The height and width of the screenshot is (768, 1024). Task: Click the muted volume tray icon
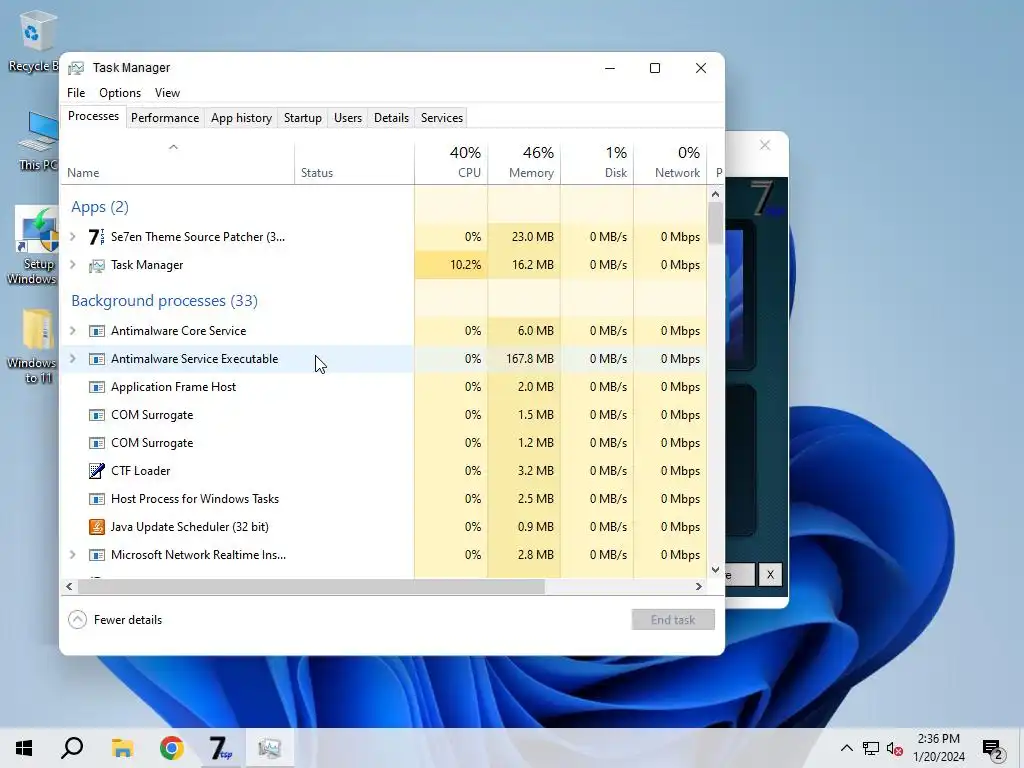[895, 748]
